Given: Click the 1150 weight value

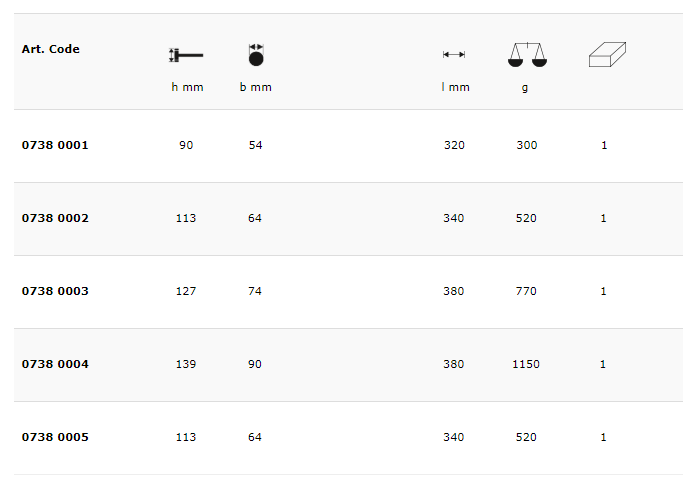Looking at the screenshot, I should tap(526, 364).
